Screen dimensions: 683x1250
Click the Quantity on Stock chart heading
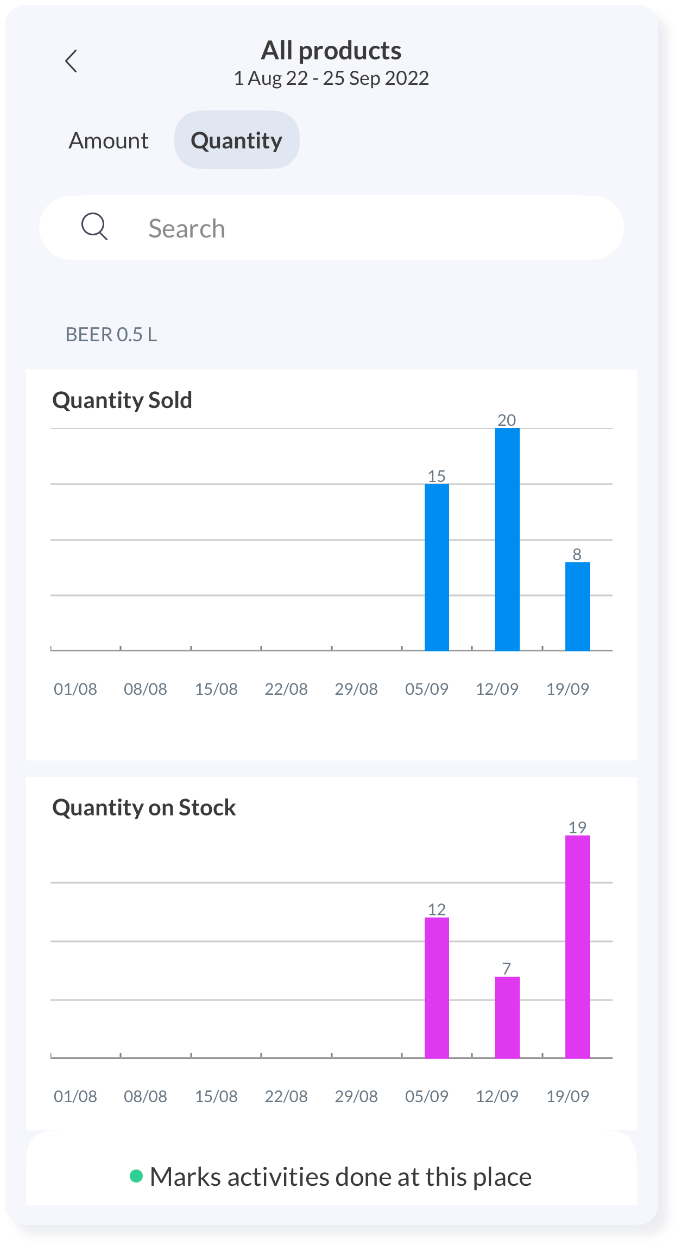coord(144,807)
